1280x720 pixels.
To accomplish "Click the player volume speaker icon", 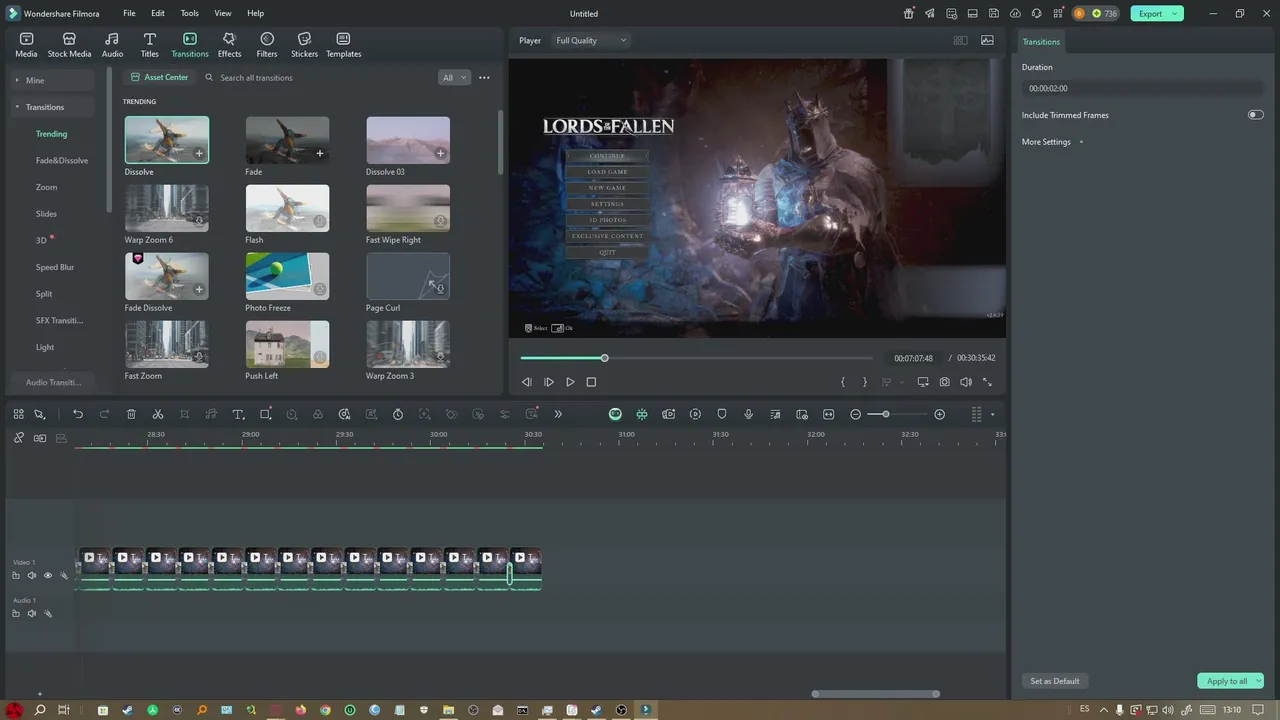I will click(x=966, y=382).
